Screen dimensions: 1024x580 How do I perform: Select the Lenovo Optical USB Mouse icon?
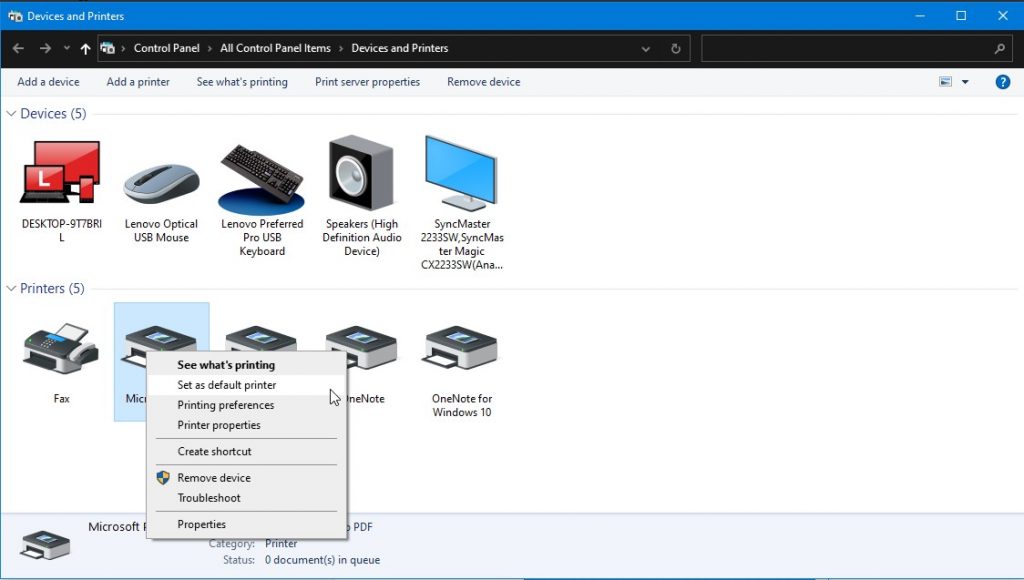click(161, 184)
